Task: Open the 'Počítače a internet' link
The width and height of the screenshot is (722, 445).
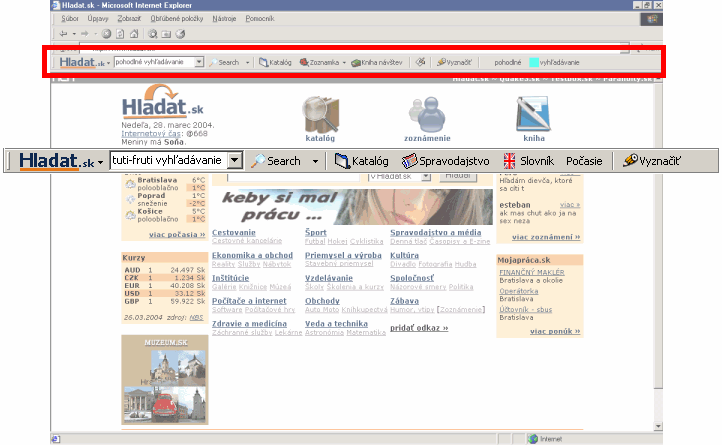Action: [x=249, y=301]
